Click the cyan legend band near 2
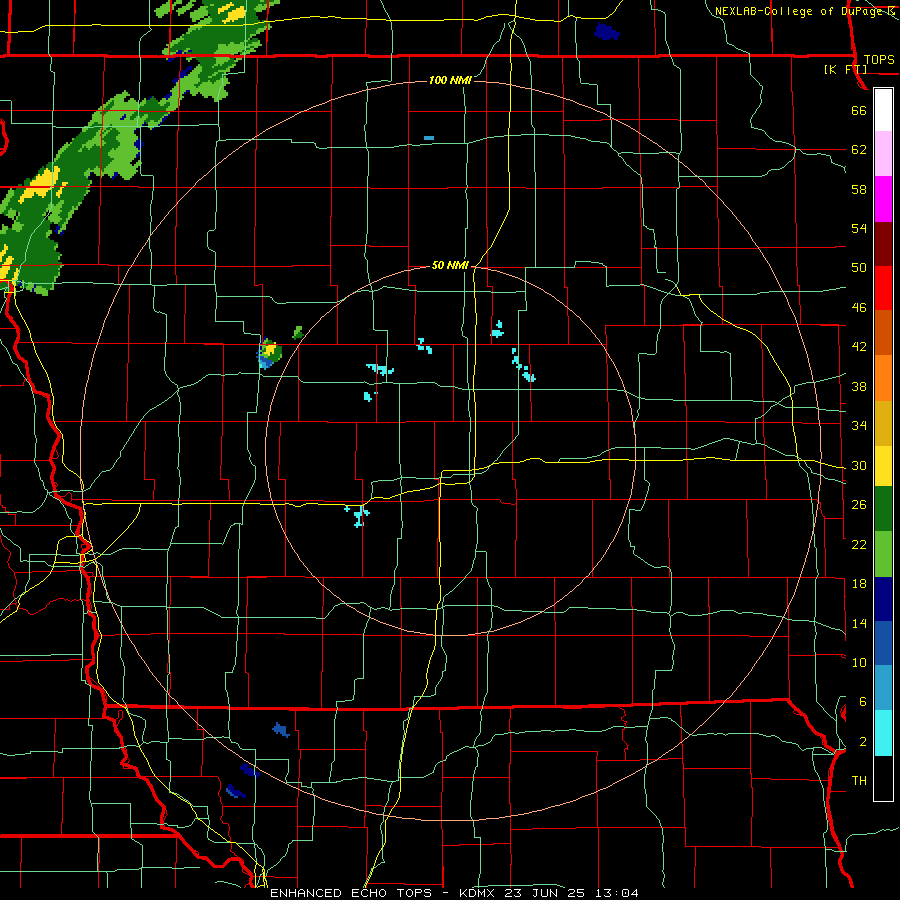Screen dimensions: 900x900 tap(883, 733)
